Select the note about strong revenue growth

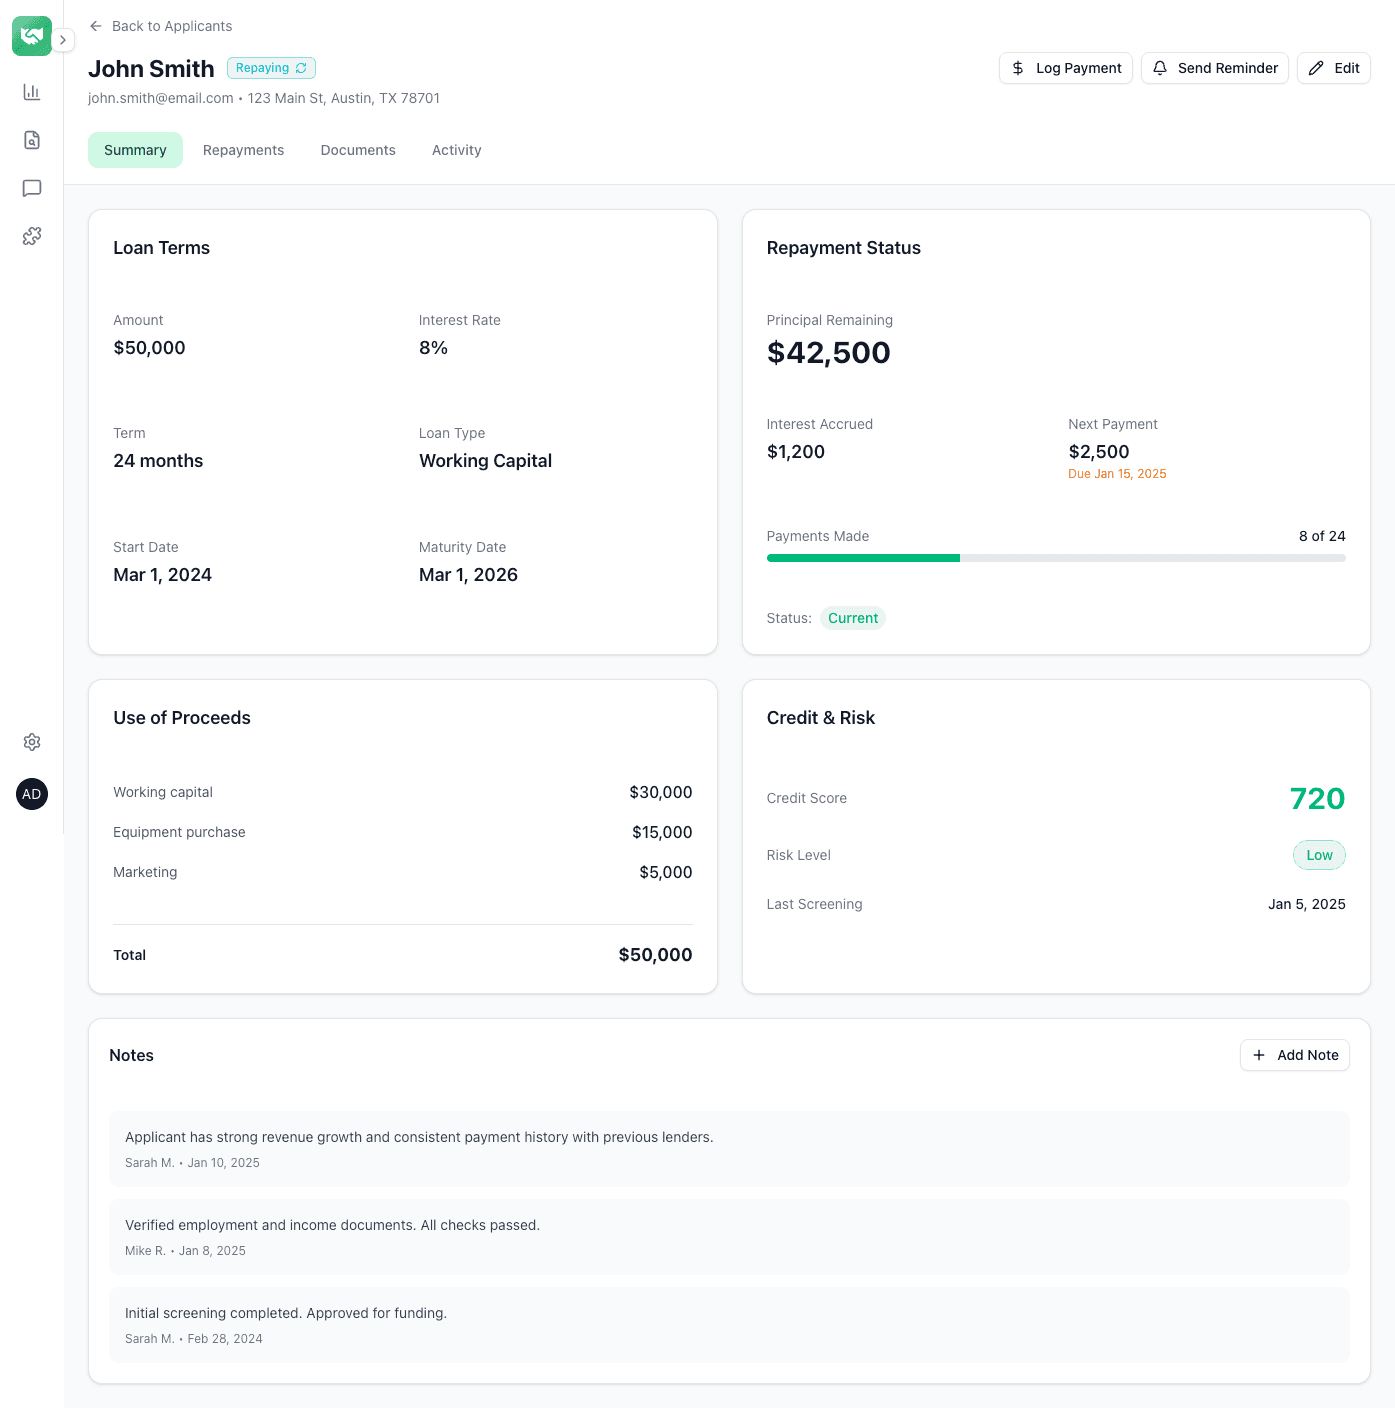pyautogui.click(x=729, y=1149)
